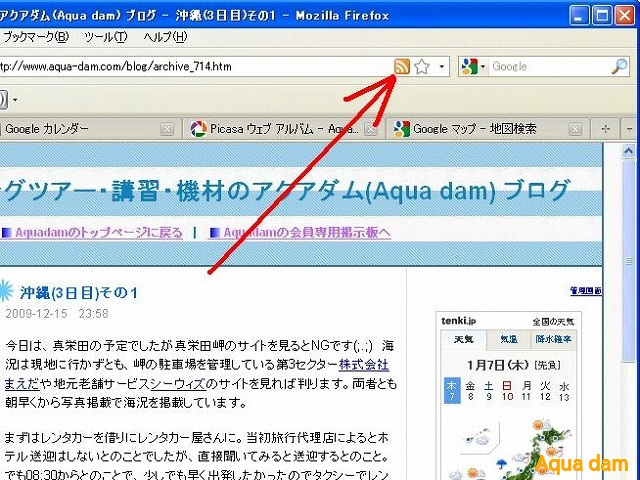Viewport: 640px width, 480px height.
Task: Open the toolbar dropdown arrow below the address bar
Action: pyautogui.click(x=15, y=99)
